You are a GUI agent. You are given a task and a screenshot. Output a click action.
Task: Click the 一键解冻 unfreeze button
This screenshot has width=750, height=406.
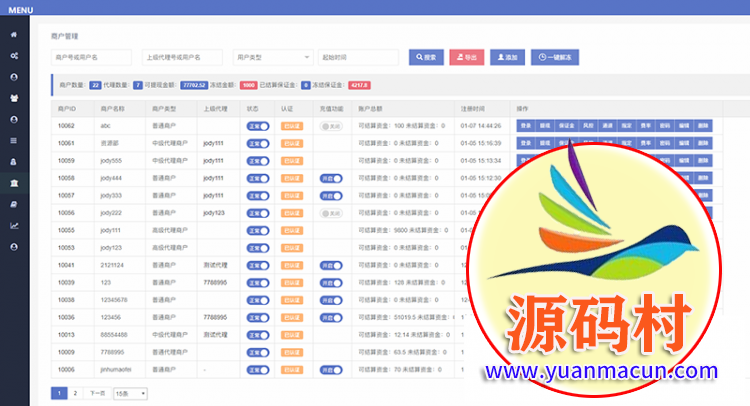click(x=555, y=57)
